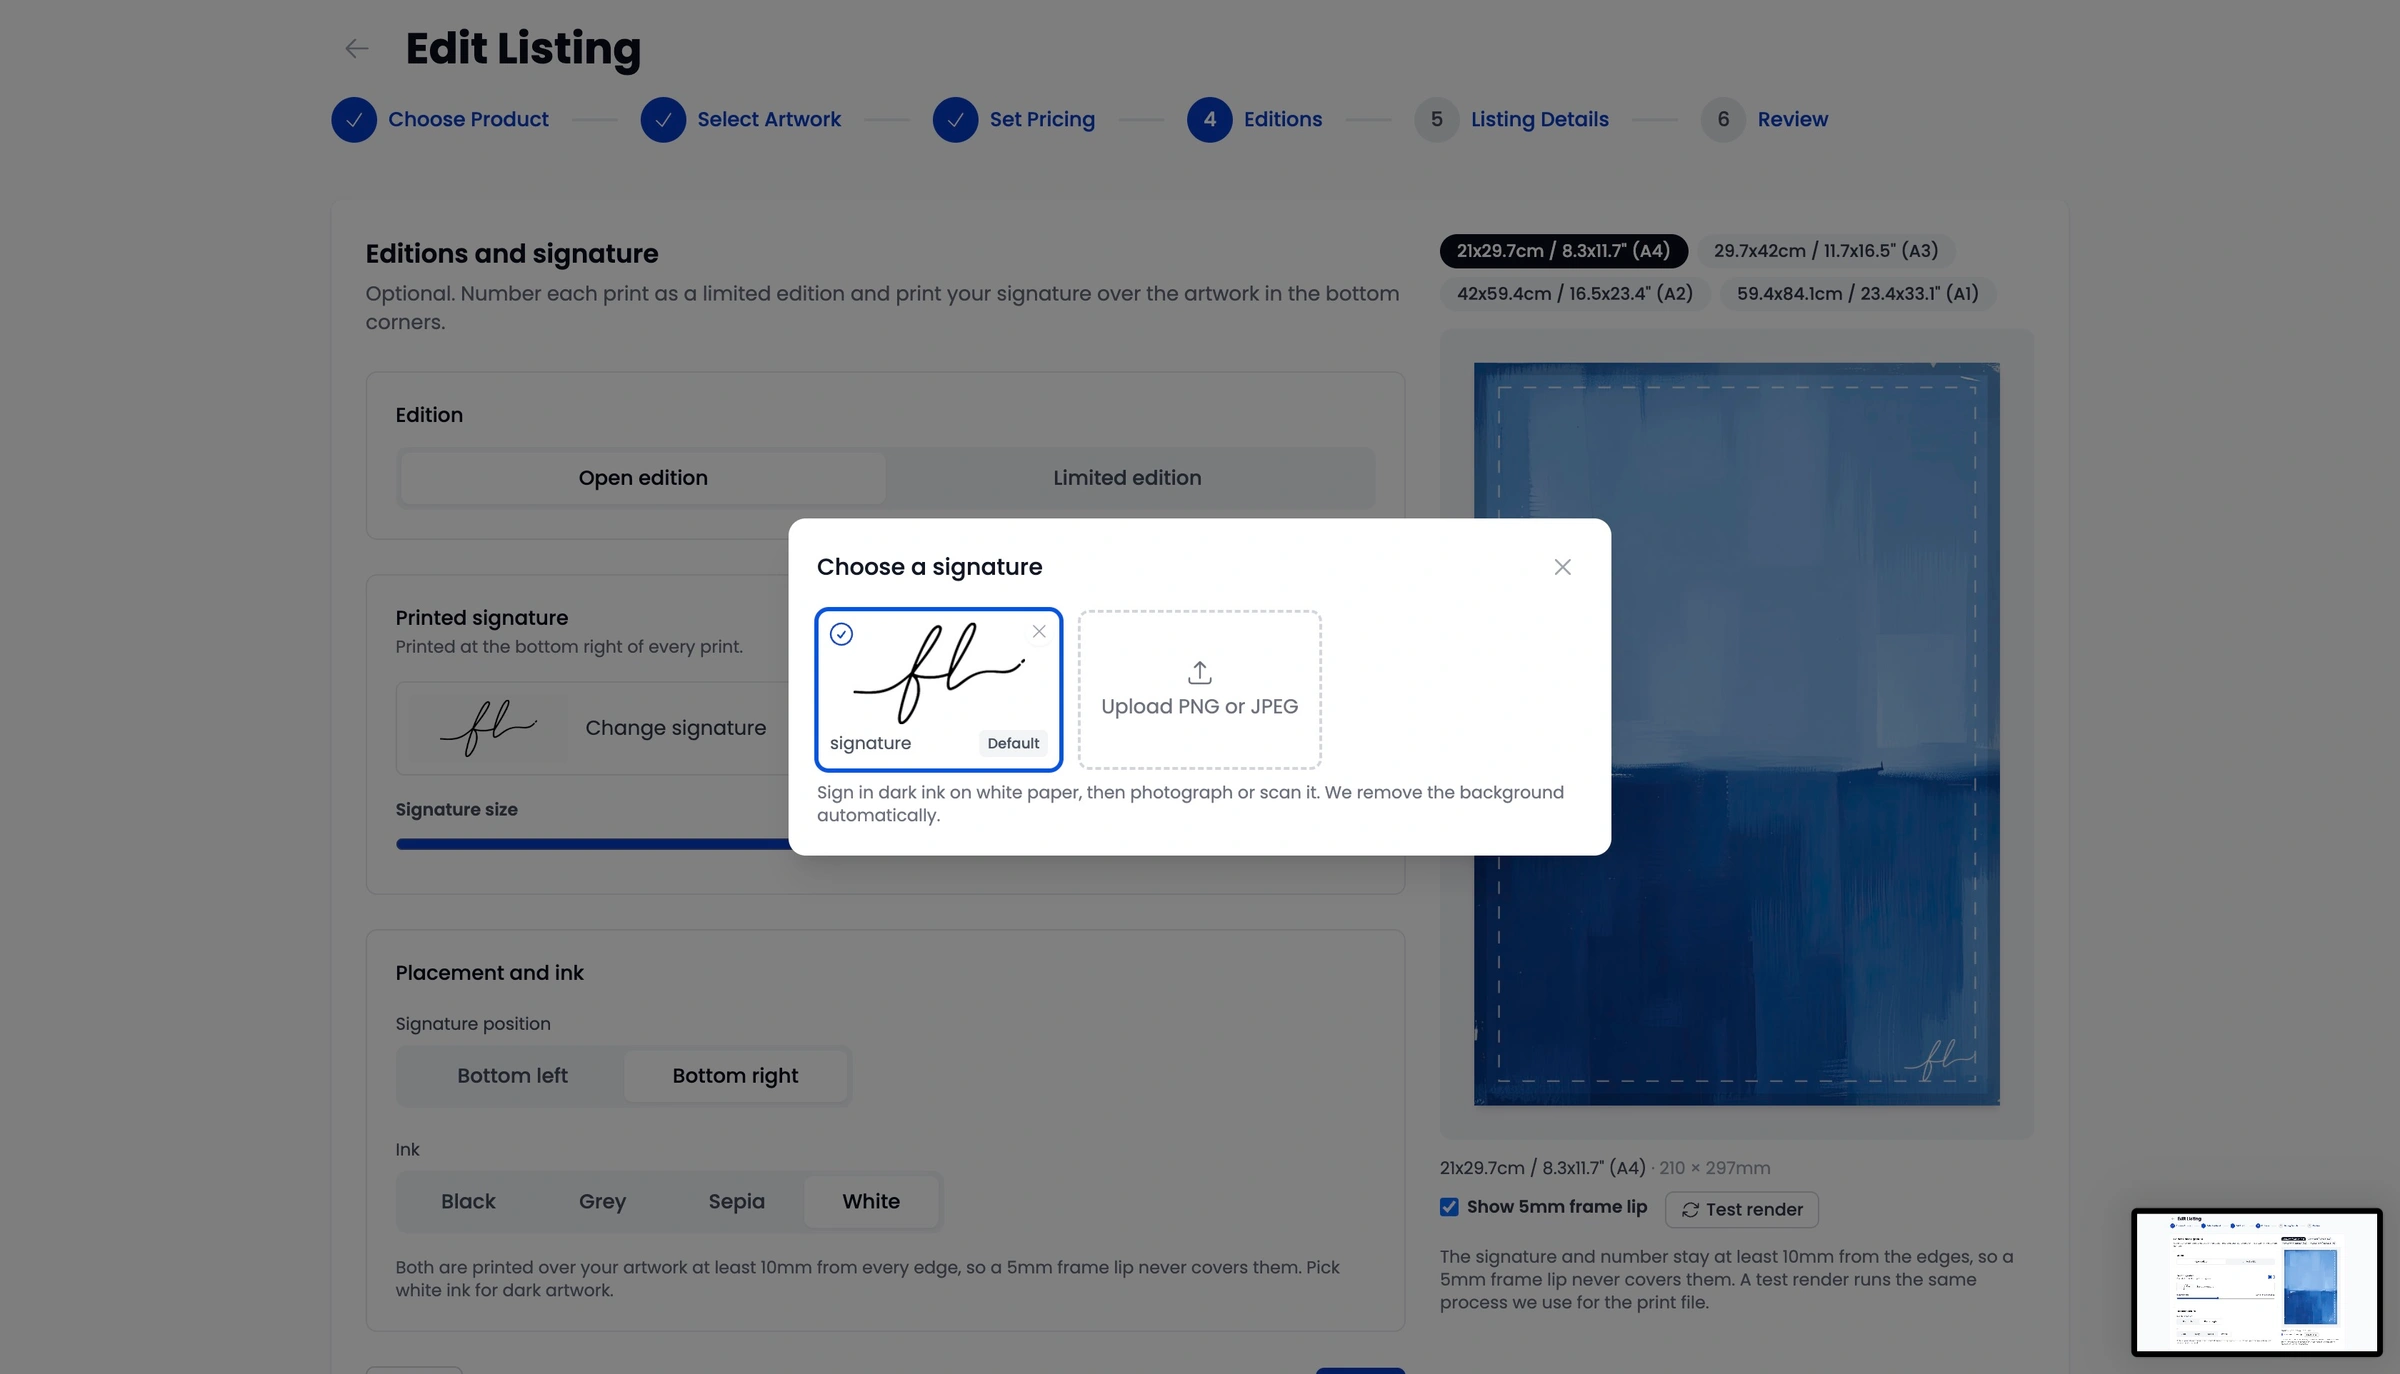Image resolution: width=2400 pixels, height=1374 pixels.
Task: Select the A4 size preview chip
Action: tap(1563, 251)
